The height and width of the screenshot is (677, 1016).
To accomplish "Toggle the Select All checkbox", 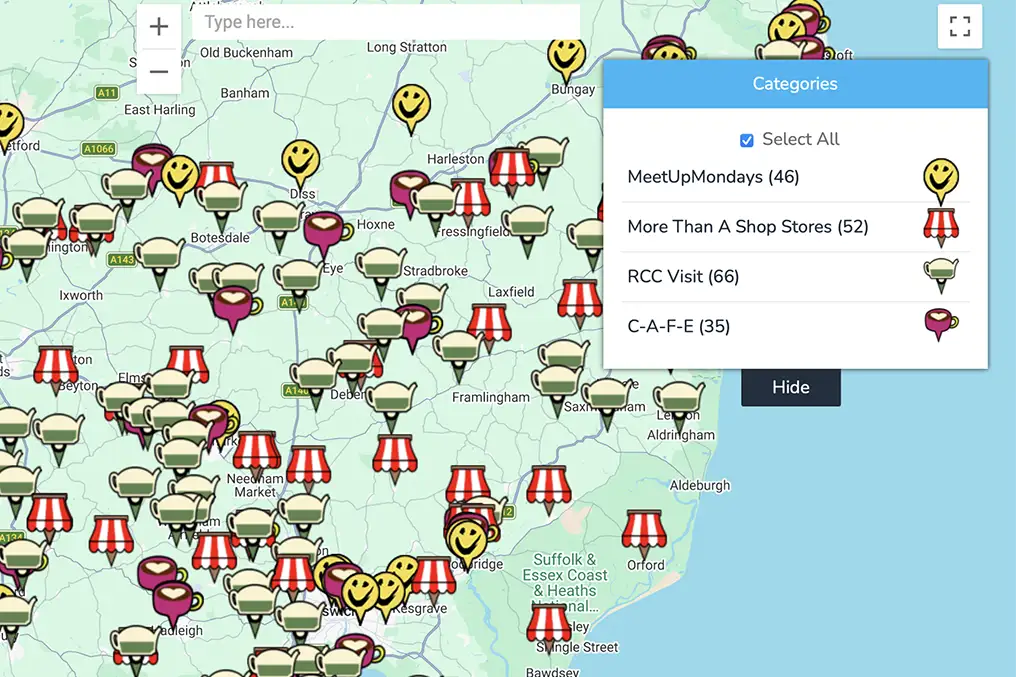I will [746, 140].
